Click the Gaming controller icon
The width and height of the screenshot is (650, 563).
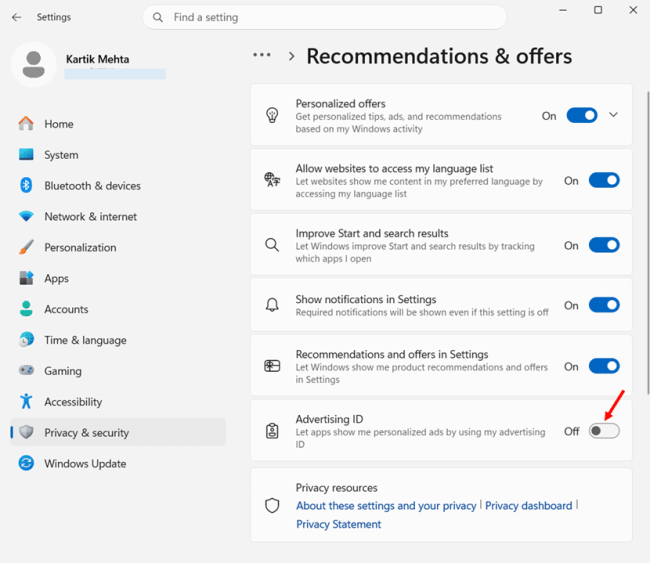(x=26, y=370)
